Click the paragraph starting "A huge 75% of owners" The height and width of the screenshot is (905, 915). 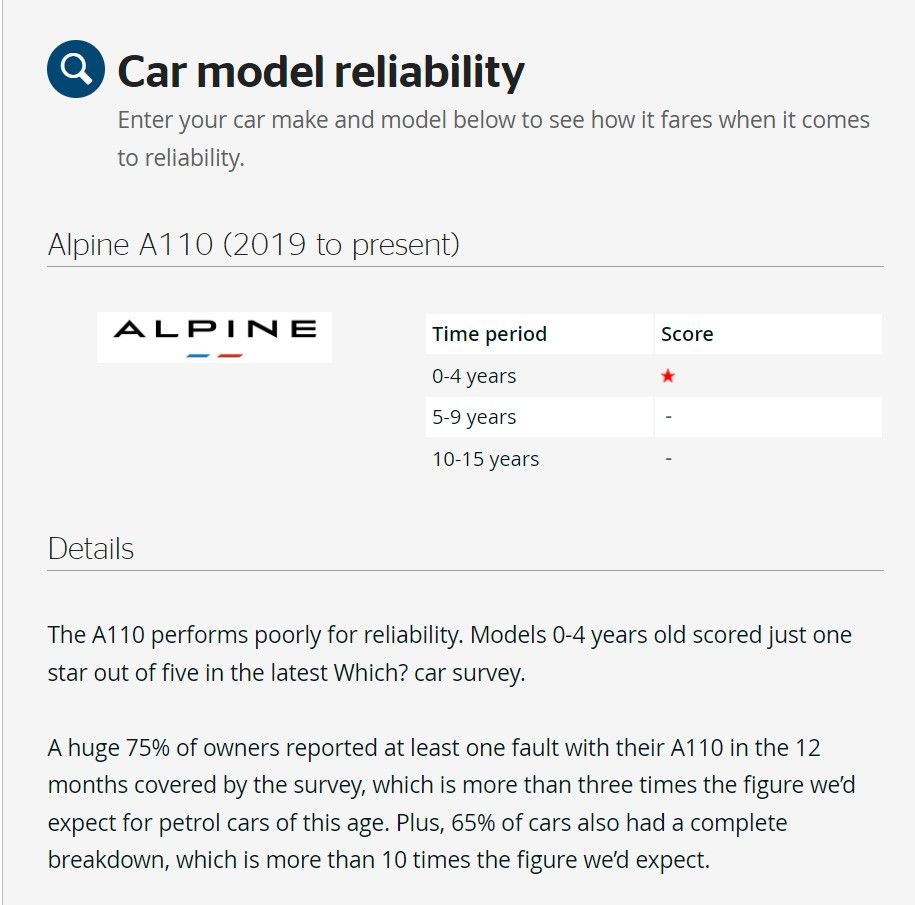(x=450, y=804)
